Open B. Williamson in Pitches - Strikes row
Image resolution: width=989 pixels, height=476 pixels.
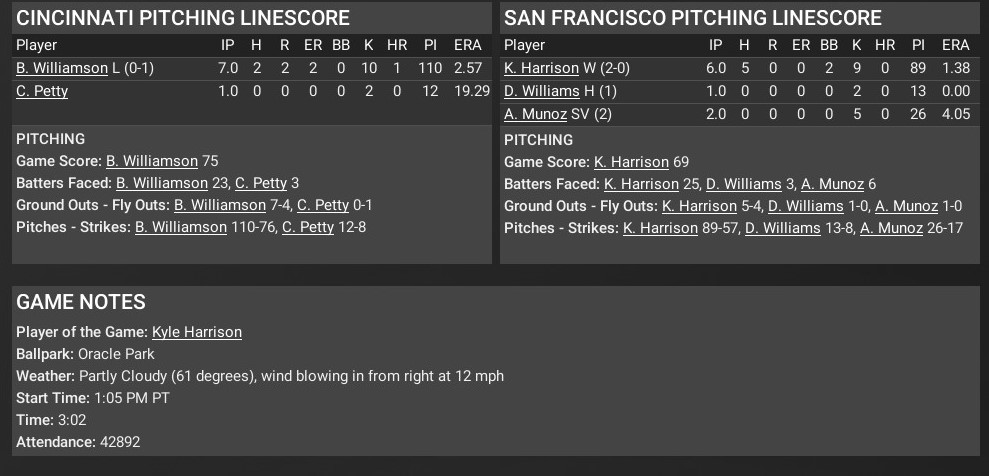point(181,227)
